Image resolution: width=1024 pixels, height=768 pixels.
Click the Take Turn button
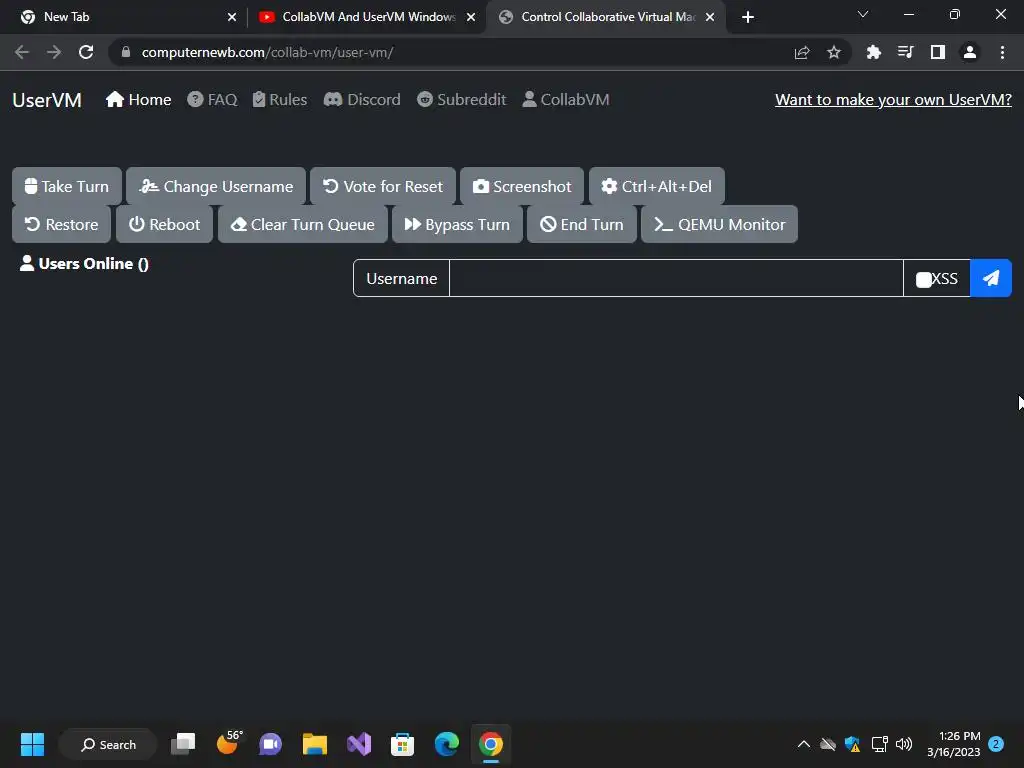click(x=67, y=186)
